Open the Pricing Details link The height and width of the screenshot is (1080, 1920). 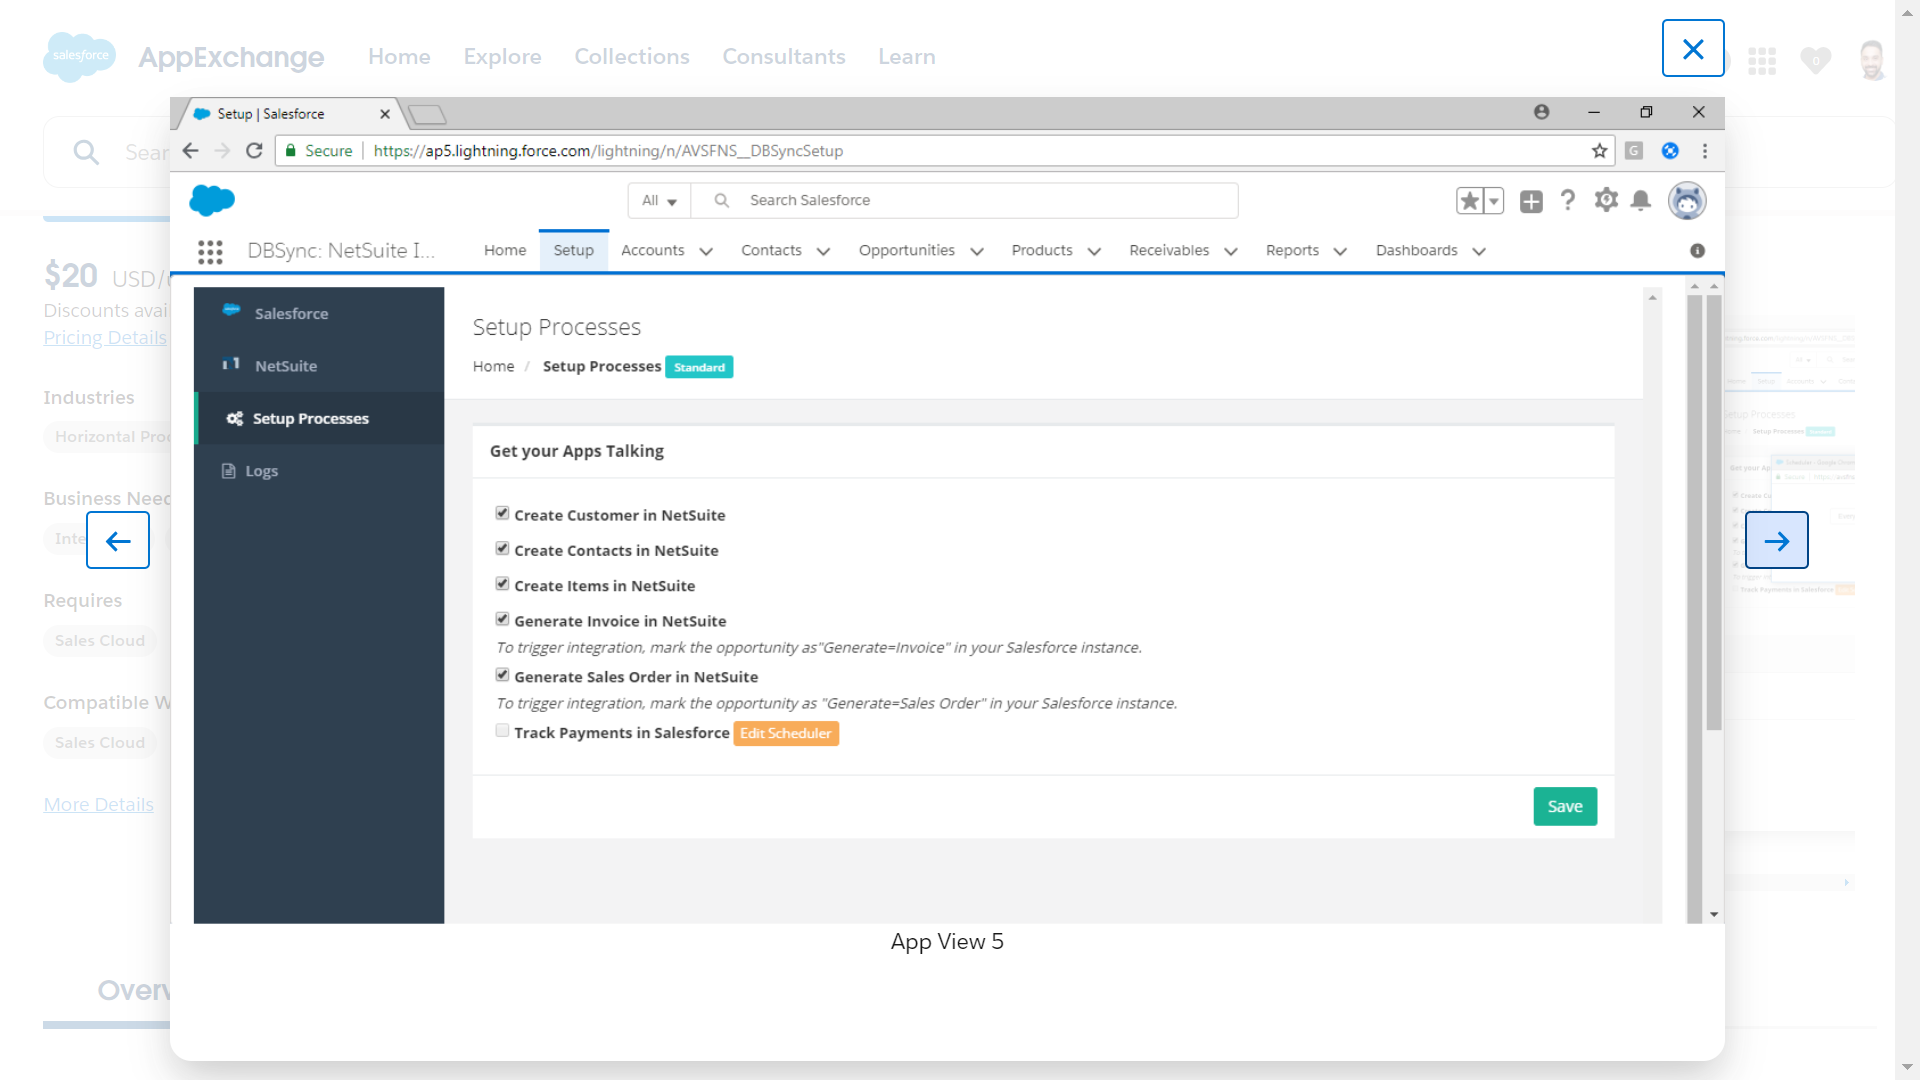[105, 338]
